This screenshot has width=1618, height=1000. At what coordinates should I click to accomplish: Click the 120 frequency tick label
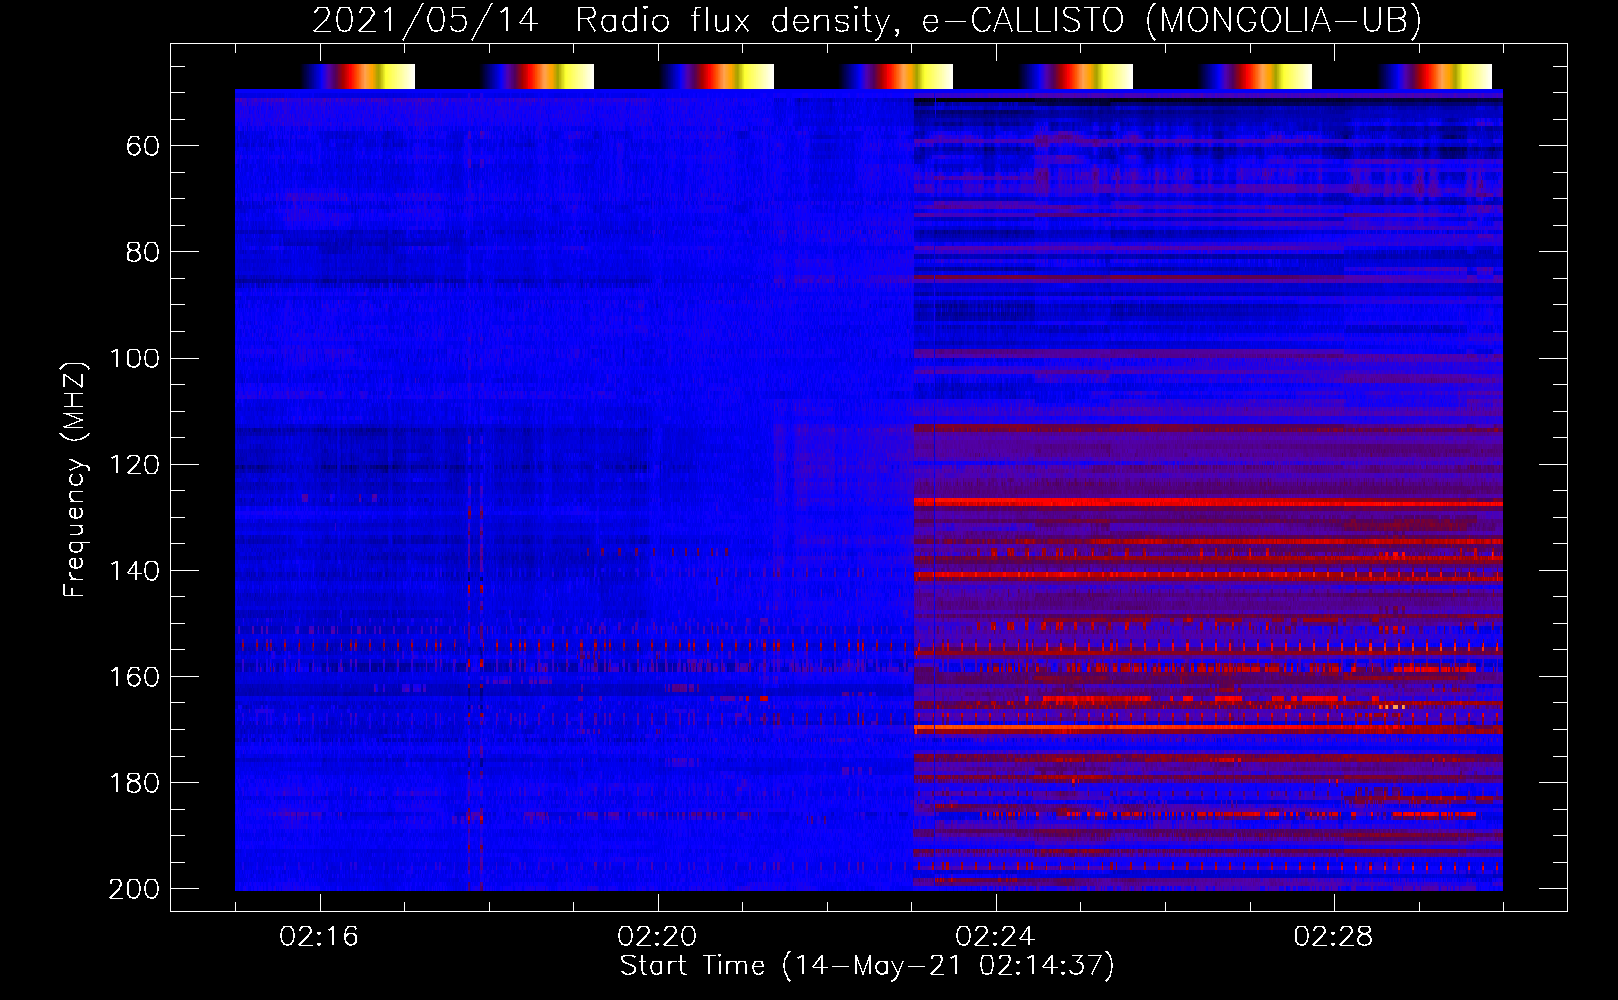tap(134, 464)
